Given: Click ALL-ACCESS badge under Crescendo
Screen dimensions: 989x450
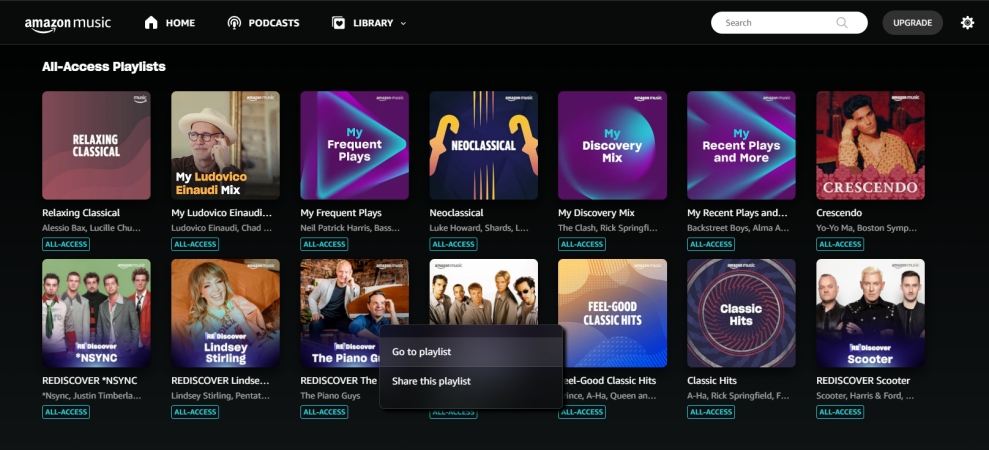Looking at the screenshot, I should (x=840, y=244).
